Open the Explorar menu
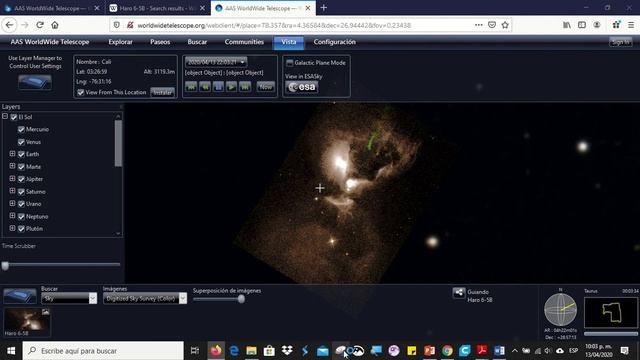 (x=120, y=42)
